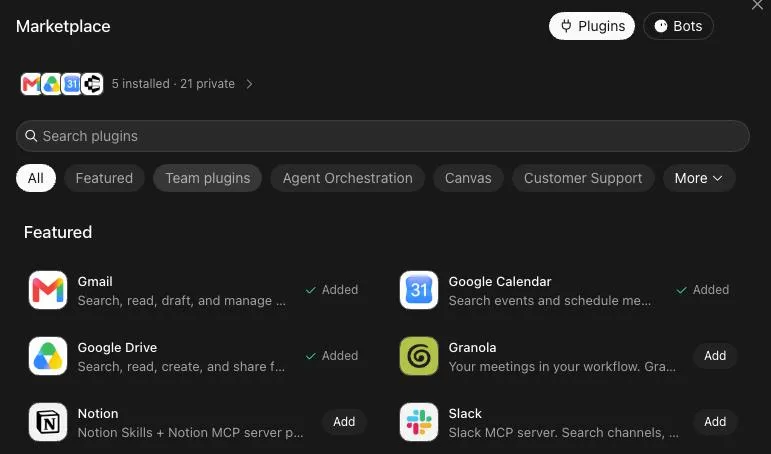Open the Notion plugin title

point(98,413)
